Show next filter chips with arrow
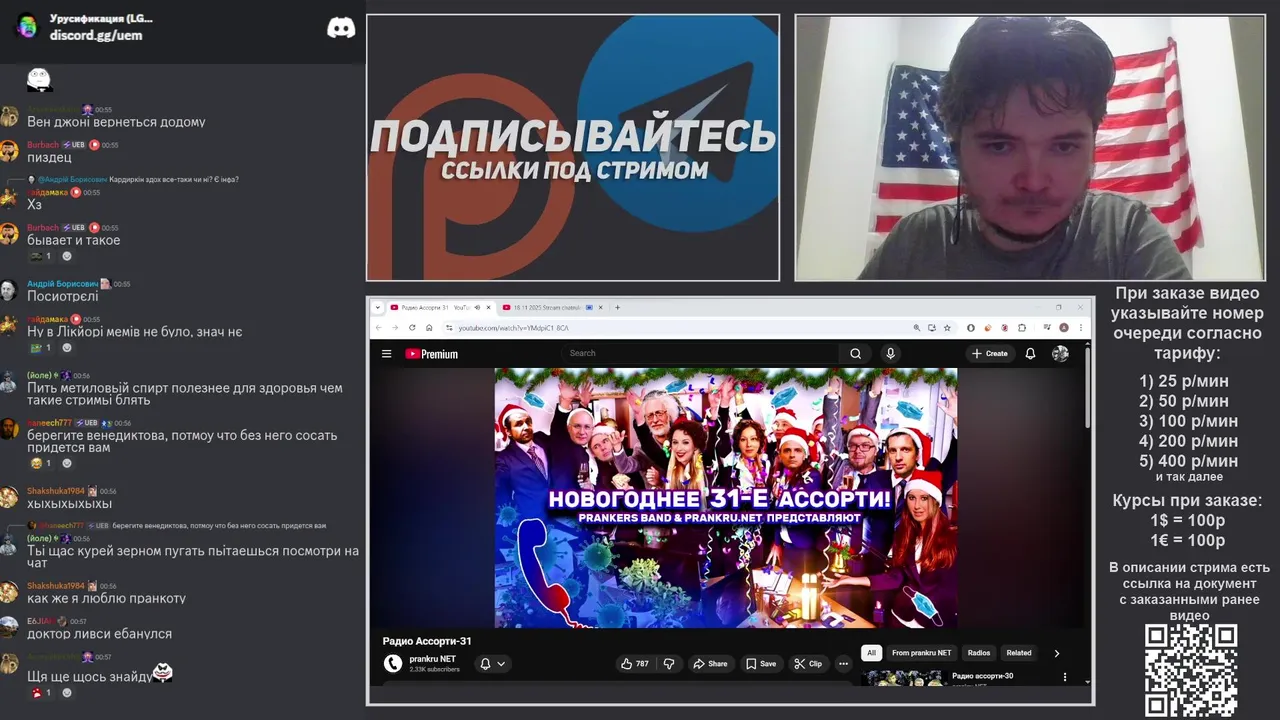The width and height of the screenshot is (1280, 720). (1057, 653)
